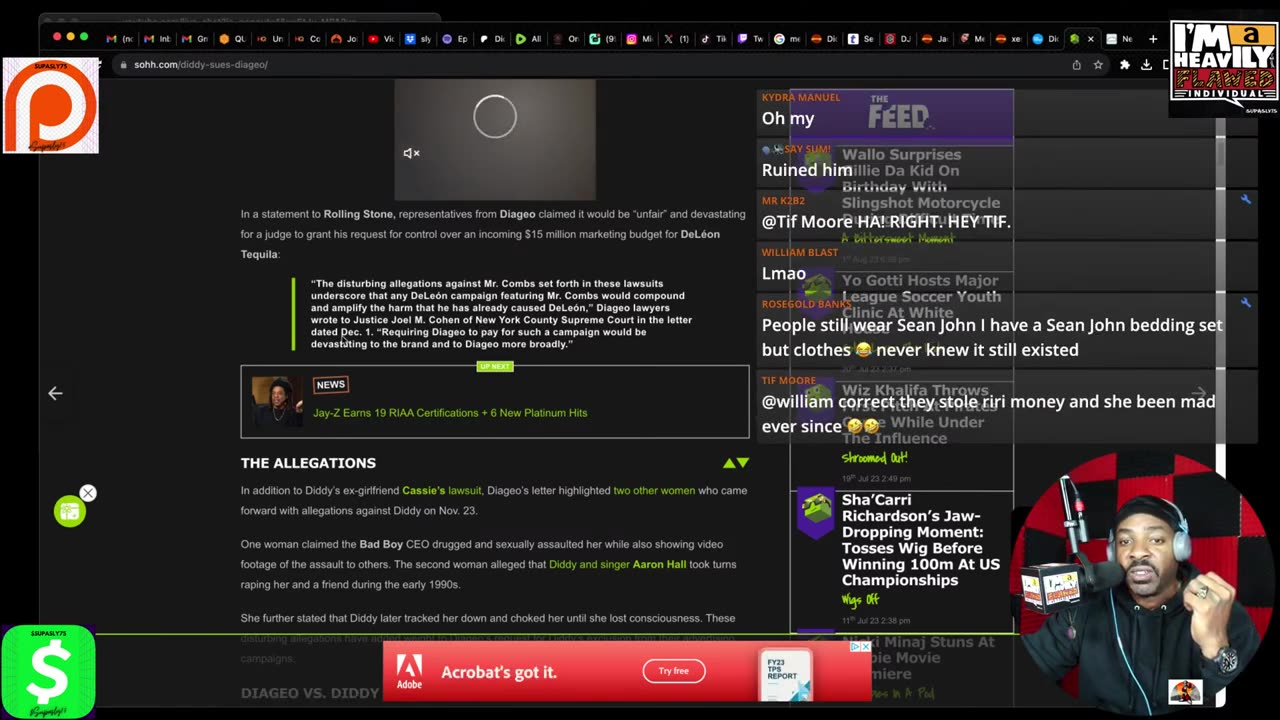Switch to the 'Ne' tab at far right
This screenshot has height=720, width=1280.
(x=1120, y=39)
